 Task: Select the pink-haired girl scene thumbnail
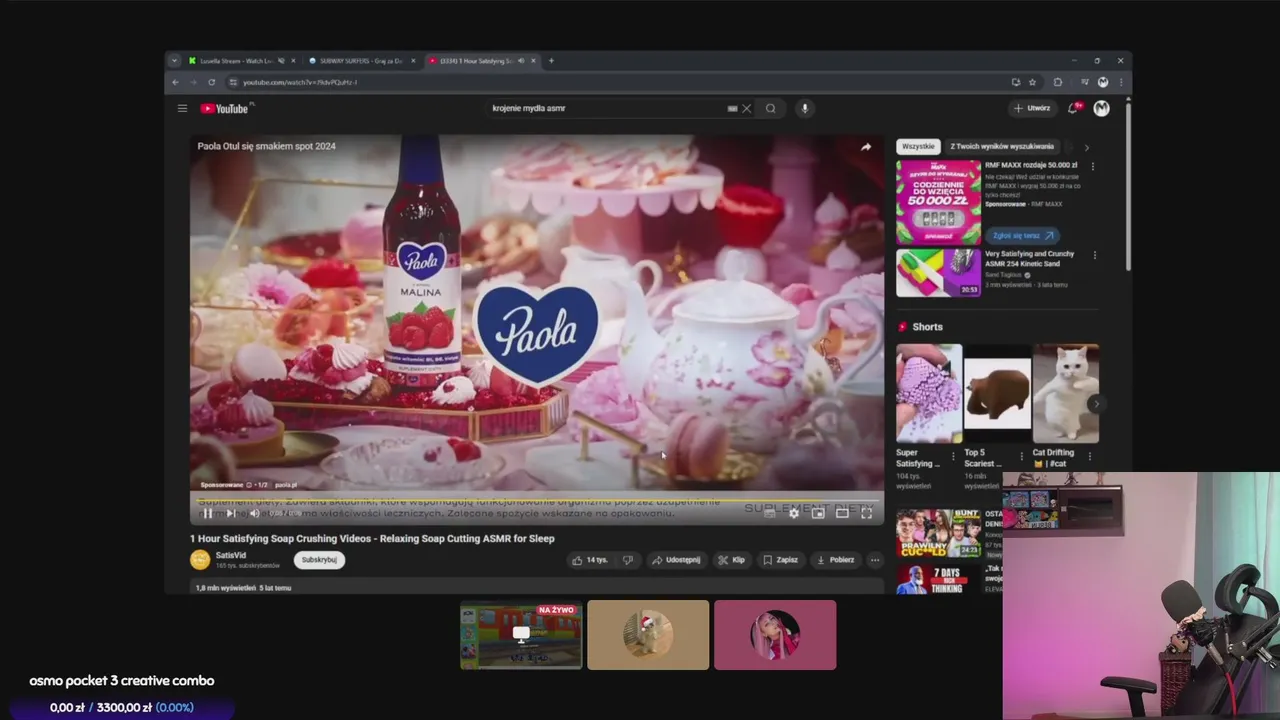point(775,635)
